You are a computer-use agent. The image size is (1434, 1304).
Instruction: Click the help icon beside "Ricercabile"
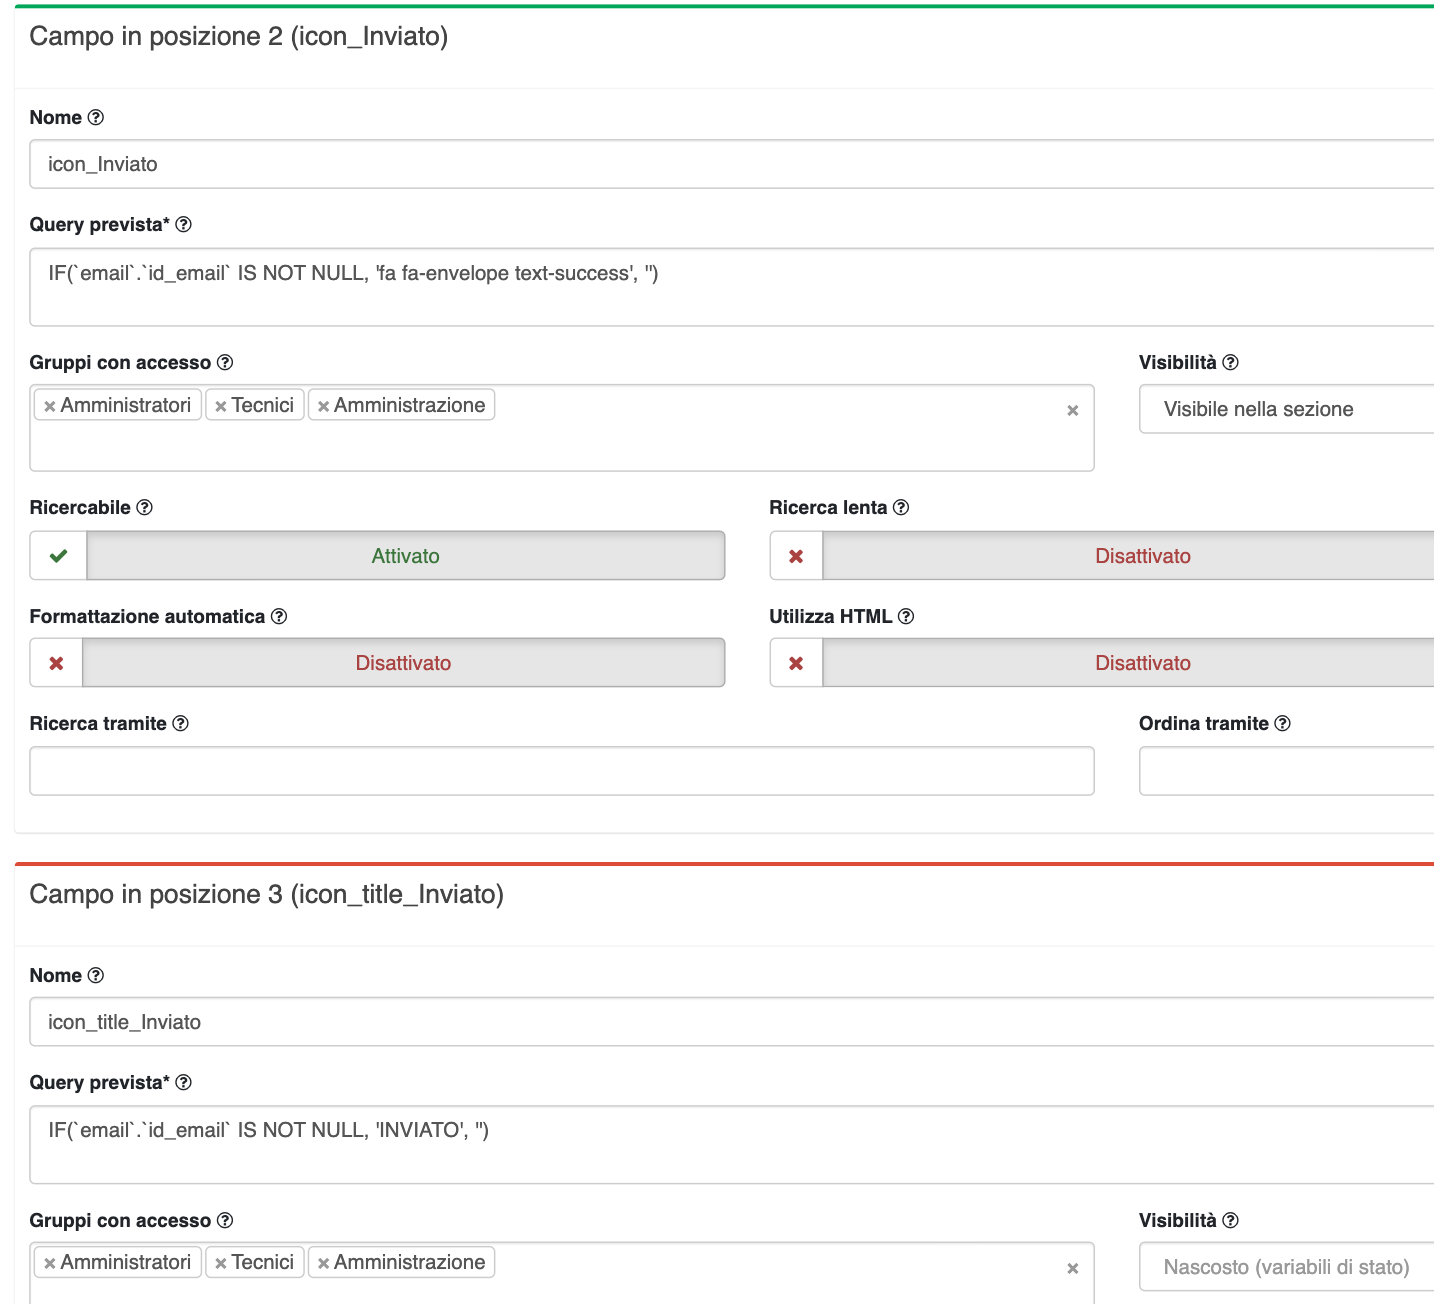146,507
